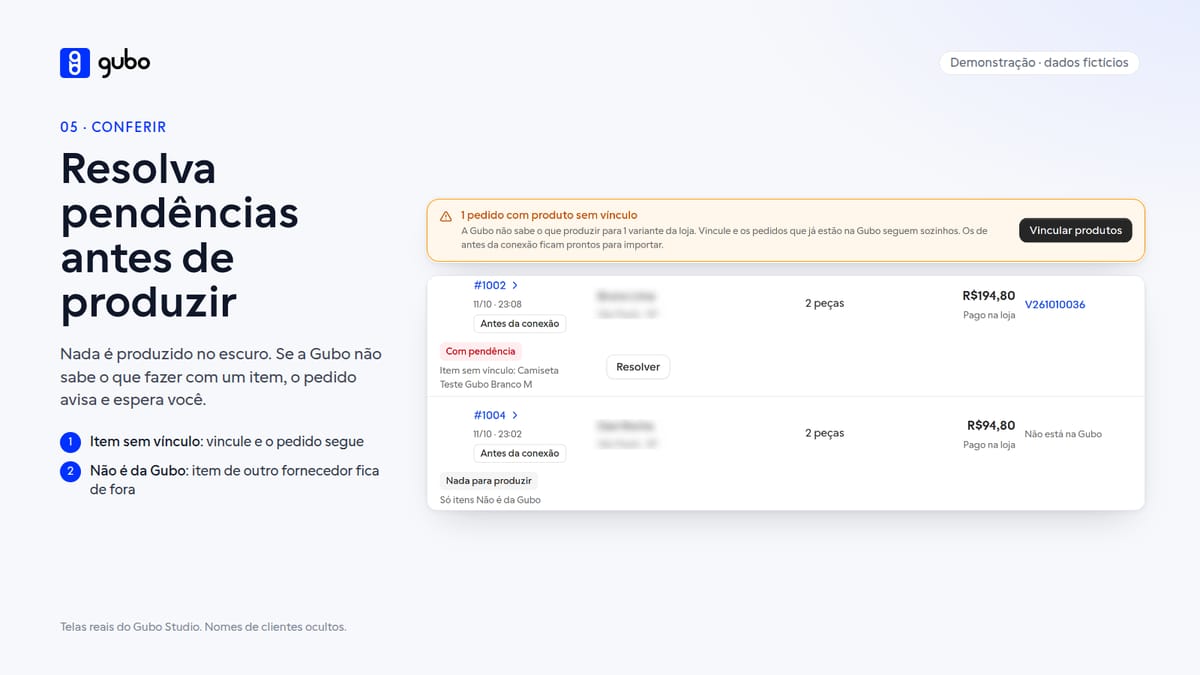Click the Vincular produtos button

(1075, 230)
